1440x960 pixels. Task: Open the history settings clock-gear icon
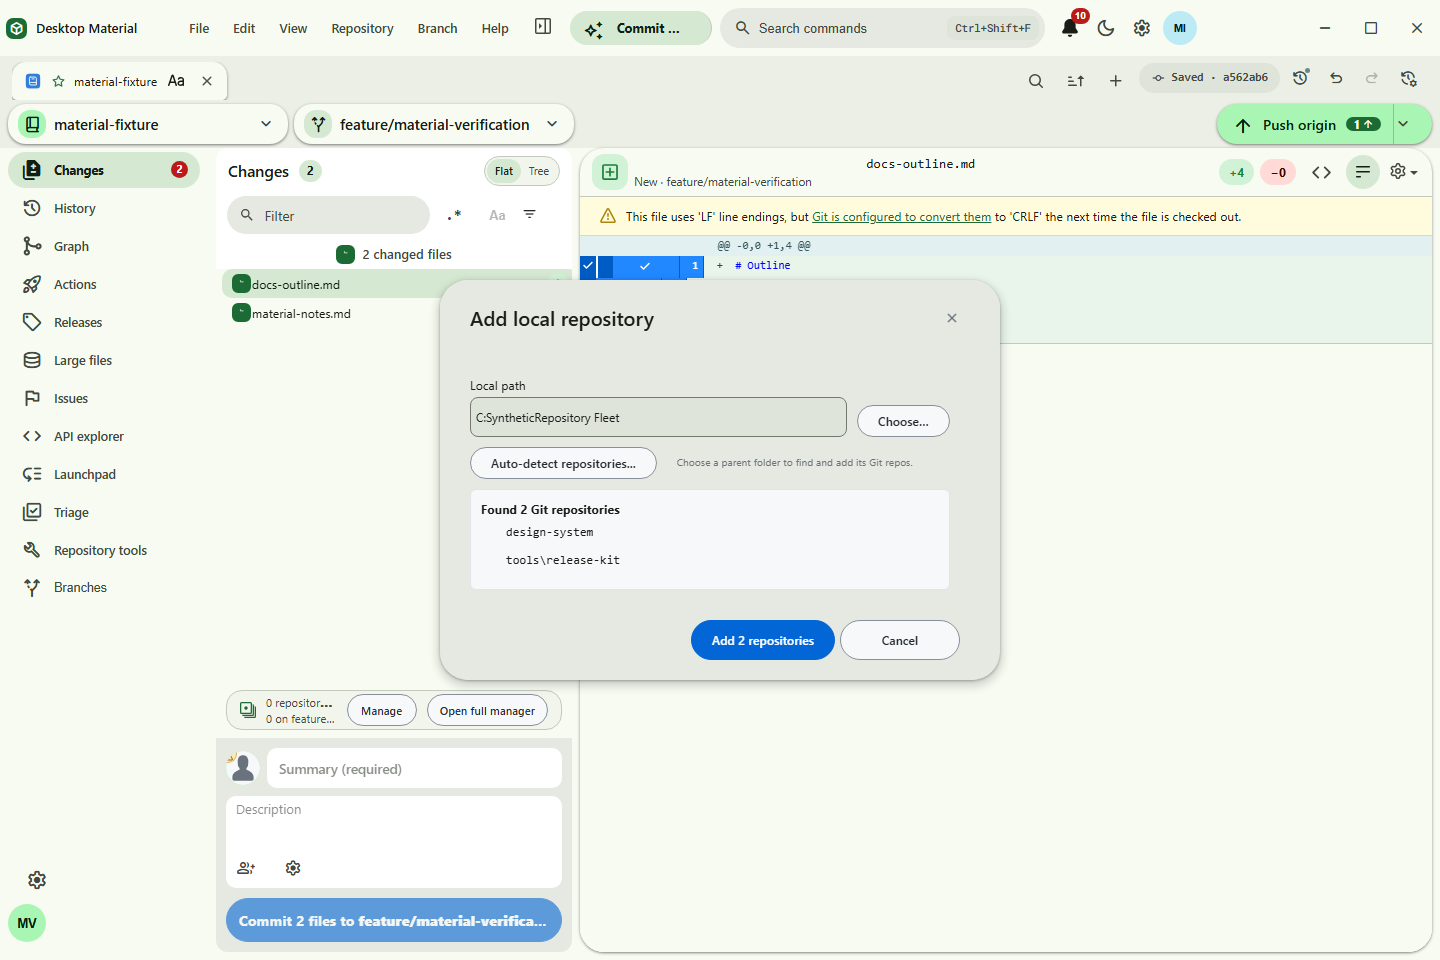pyautogui.click(x=1408, y=77)
